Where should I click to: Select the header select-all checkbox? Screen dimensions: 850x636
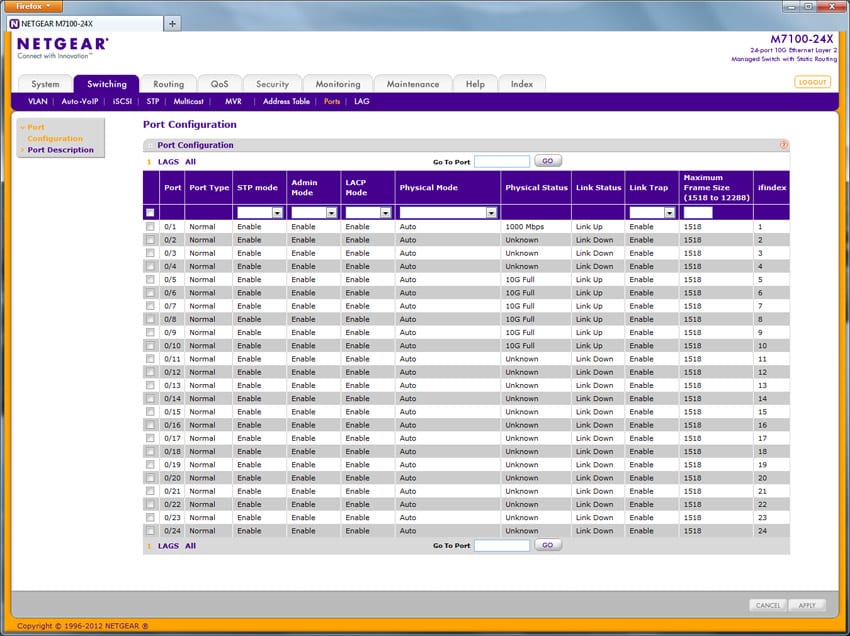point(150,213)
